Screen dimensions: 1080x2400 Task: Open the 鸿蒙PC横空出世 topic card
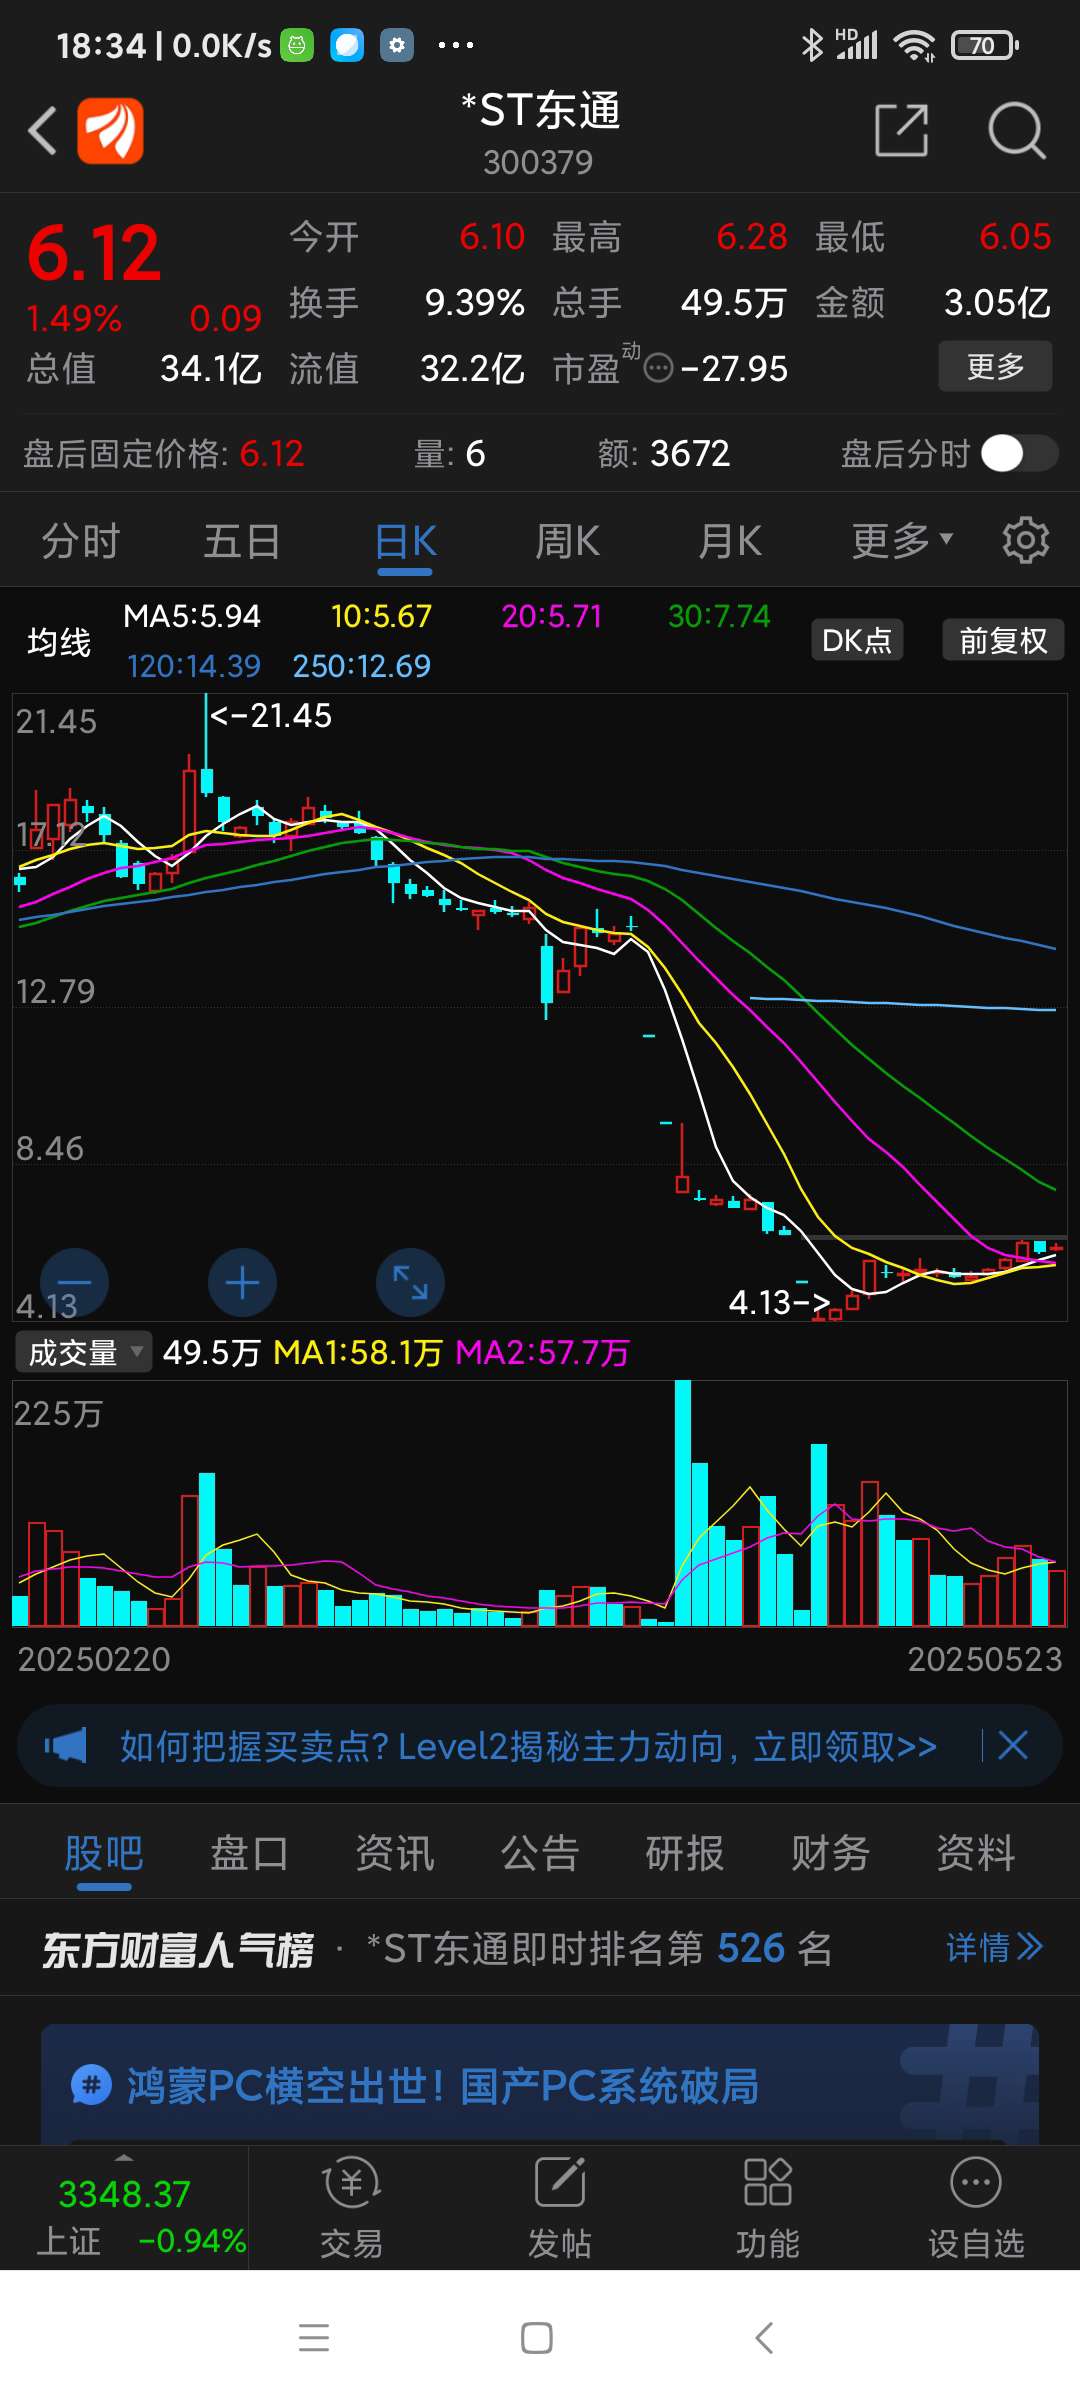click(540, 2086)
